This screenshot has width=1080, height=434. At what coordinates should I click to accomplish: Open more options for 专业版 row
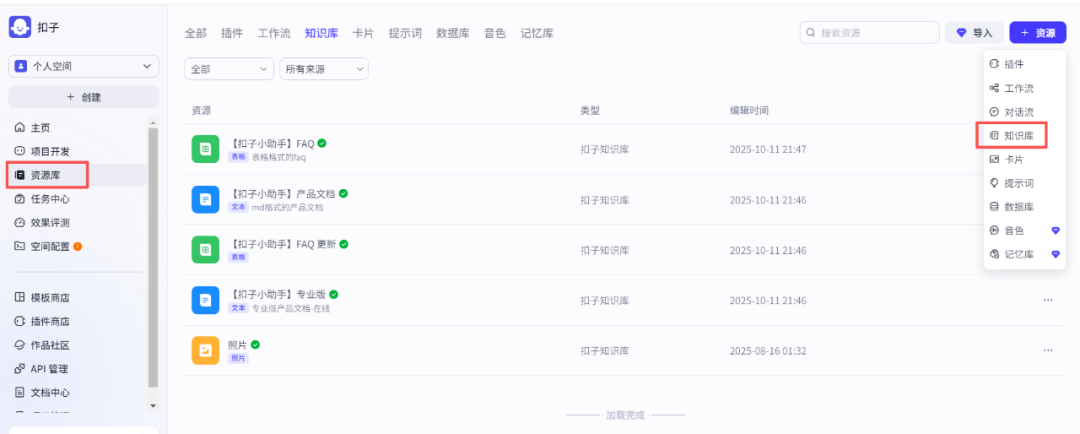(x=1048, y=300)
